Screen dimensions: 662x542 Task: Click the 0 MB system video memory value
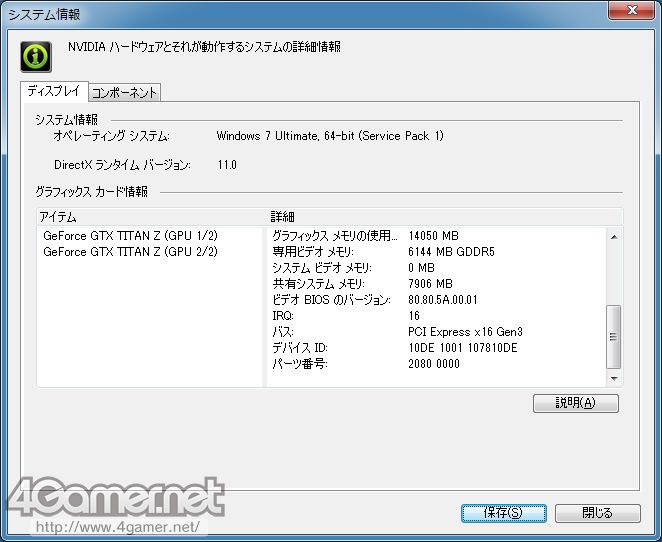[421, 268]
